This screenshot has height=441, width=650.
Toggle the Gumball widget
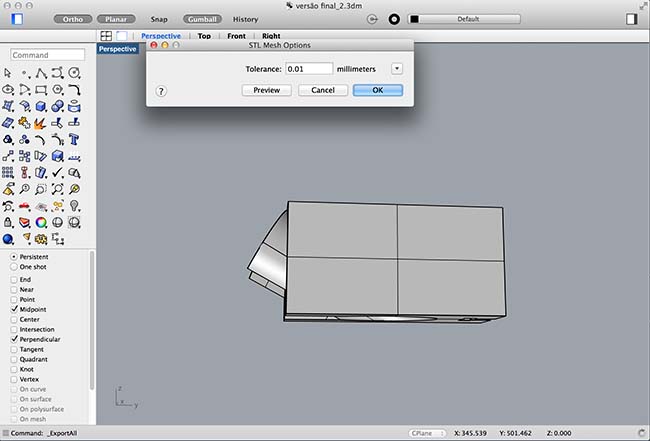(x=202, y=19)
